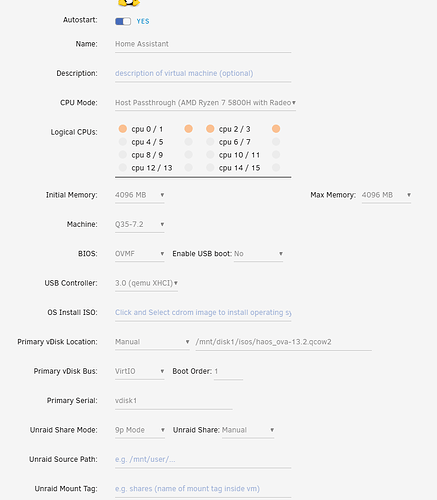The image size is (437, 500).
Task: Click the Name field Home Assistant
Action: tap(203, 44)
